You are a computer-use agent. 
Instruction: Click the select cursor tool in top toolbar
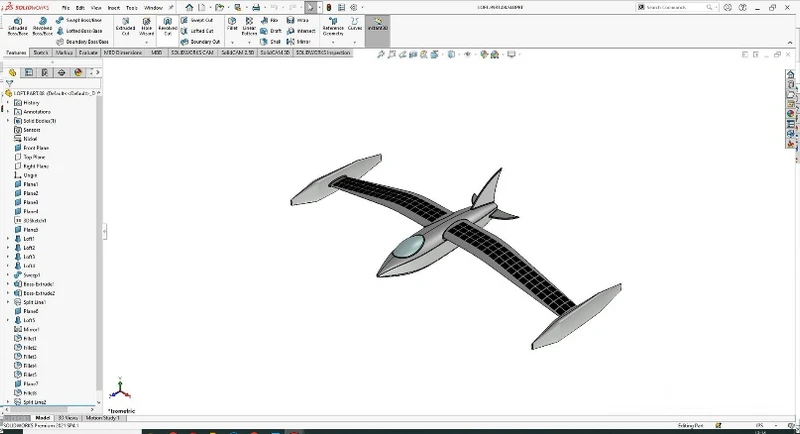310,7
